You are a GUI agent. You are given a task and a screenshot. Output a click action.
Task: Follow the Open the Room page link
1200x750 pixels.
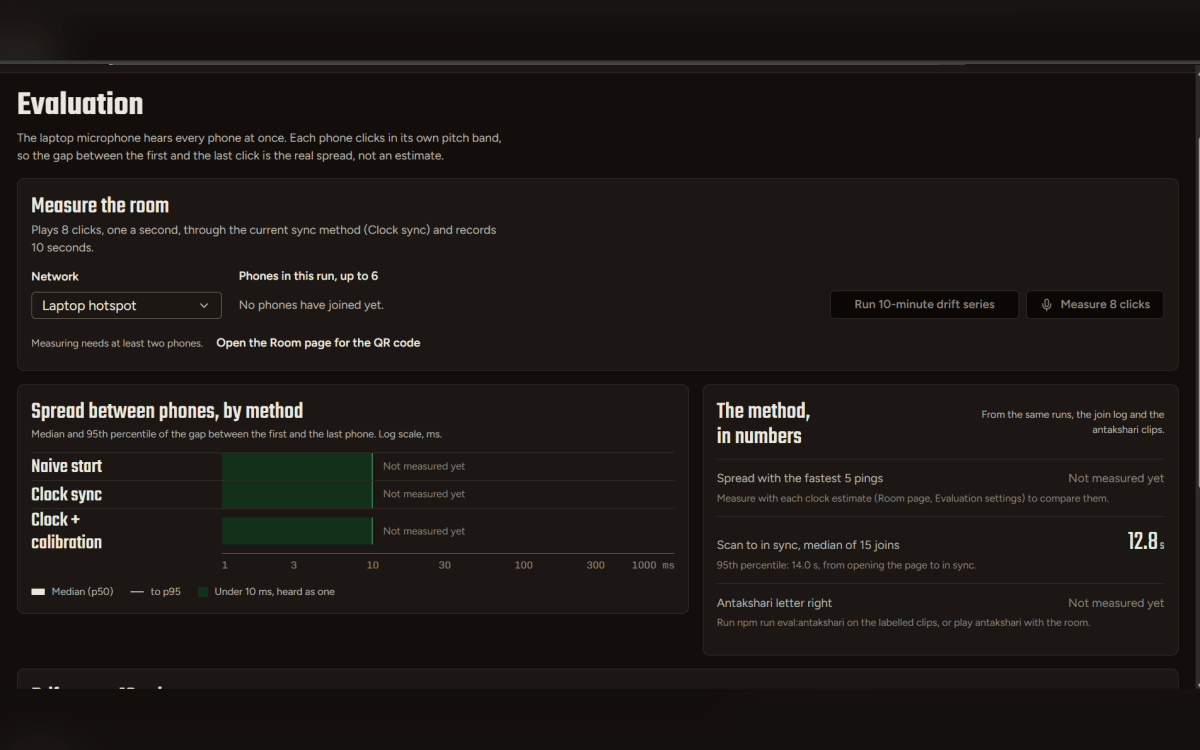(x=318, y=343)
